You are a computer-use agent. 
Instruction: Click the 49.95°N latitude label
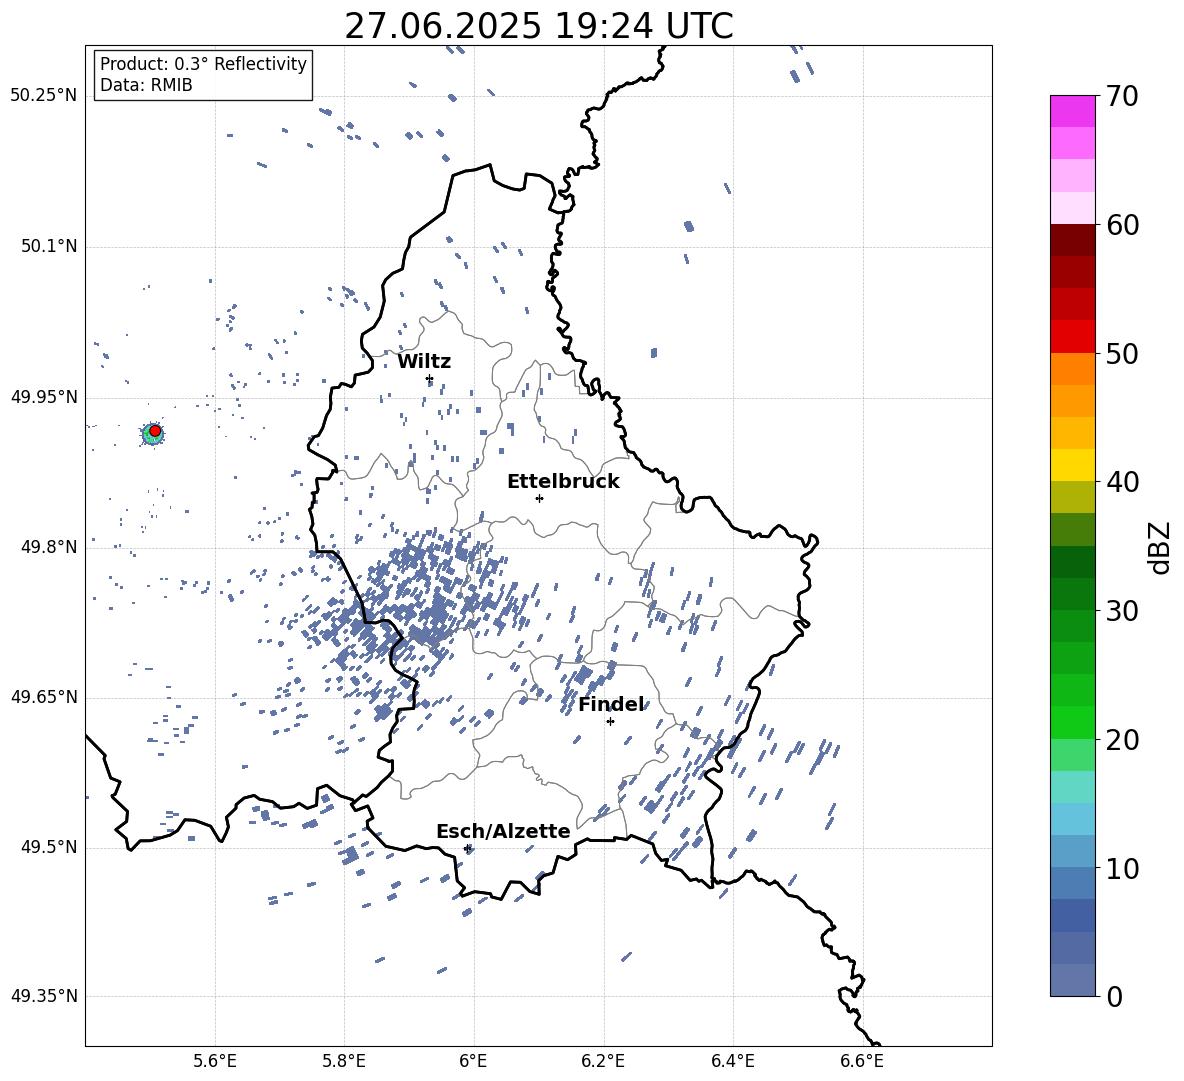point(44,397)
